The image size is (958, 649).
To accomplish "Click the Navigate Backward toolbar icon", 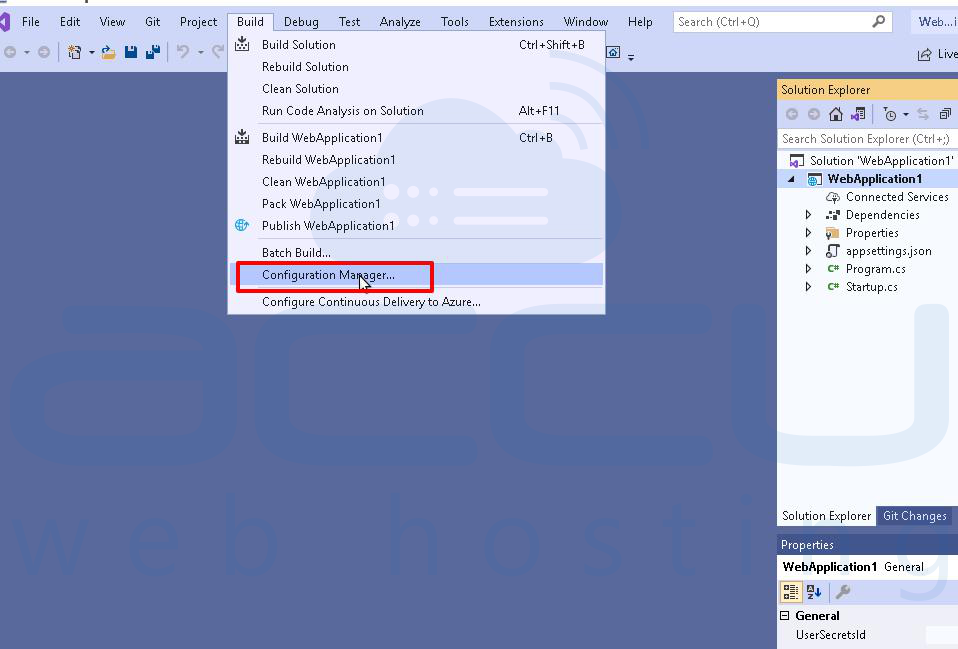I will (x=10, y=53).
